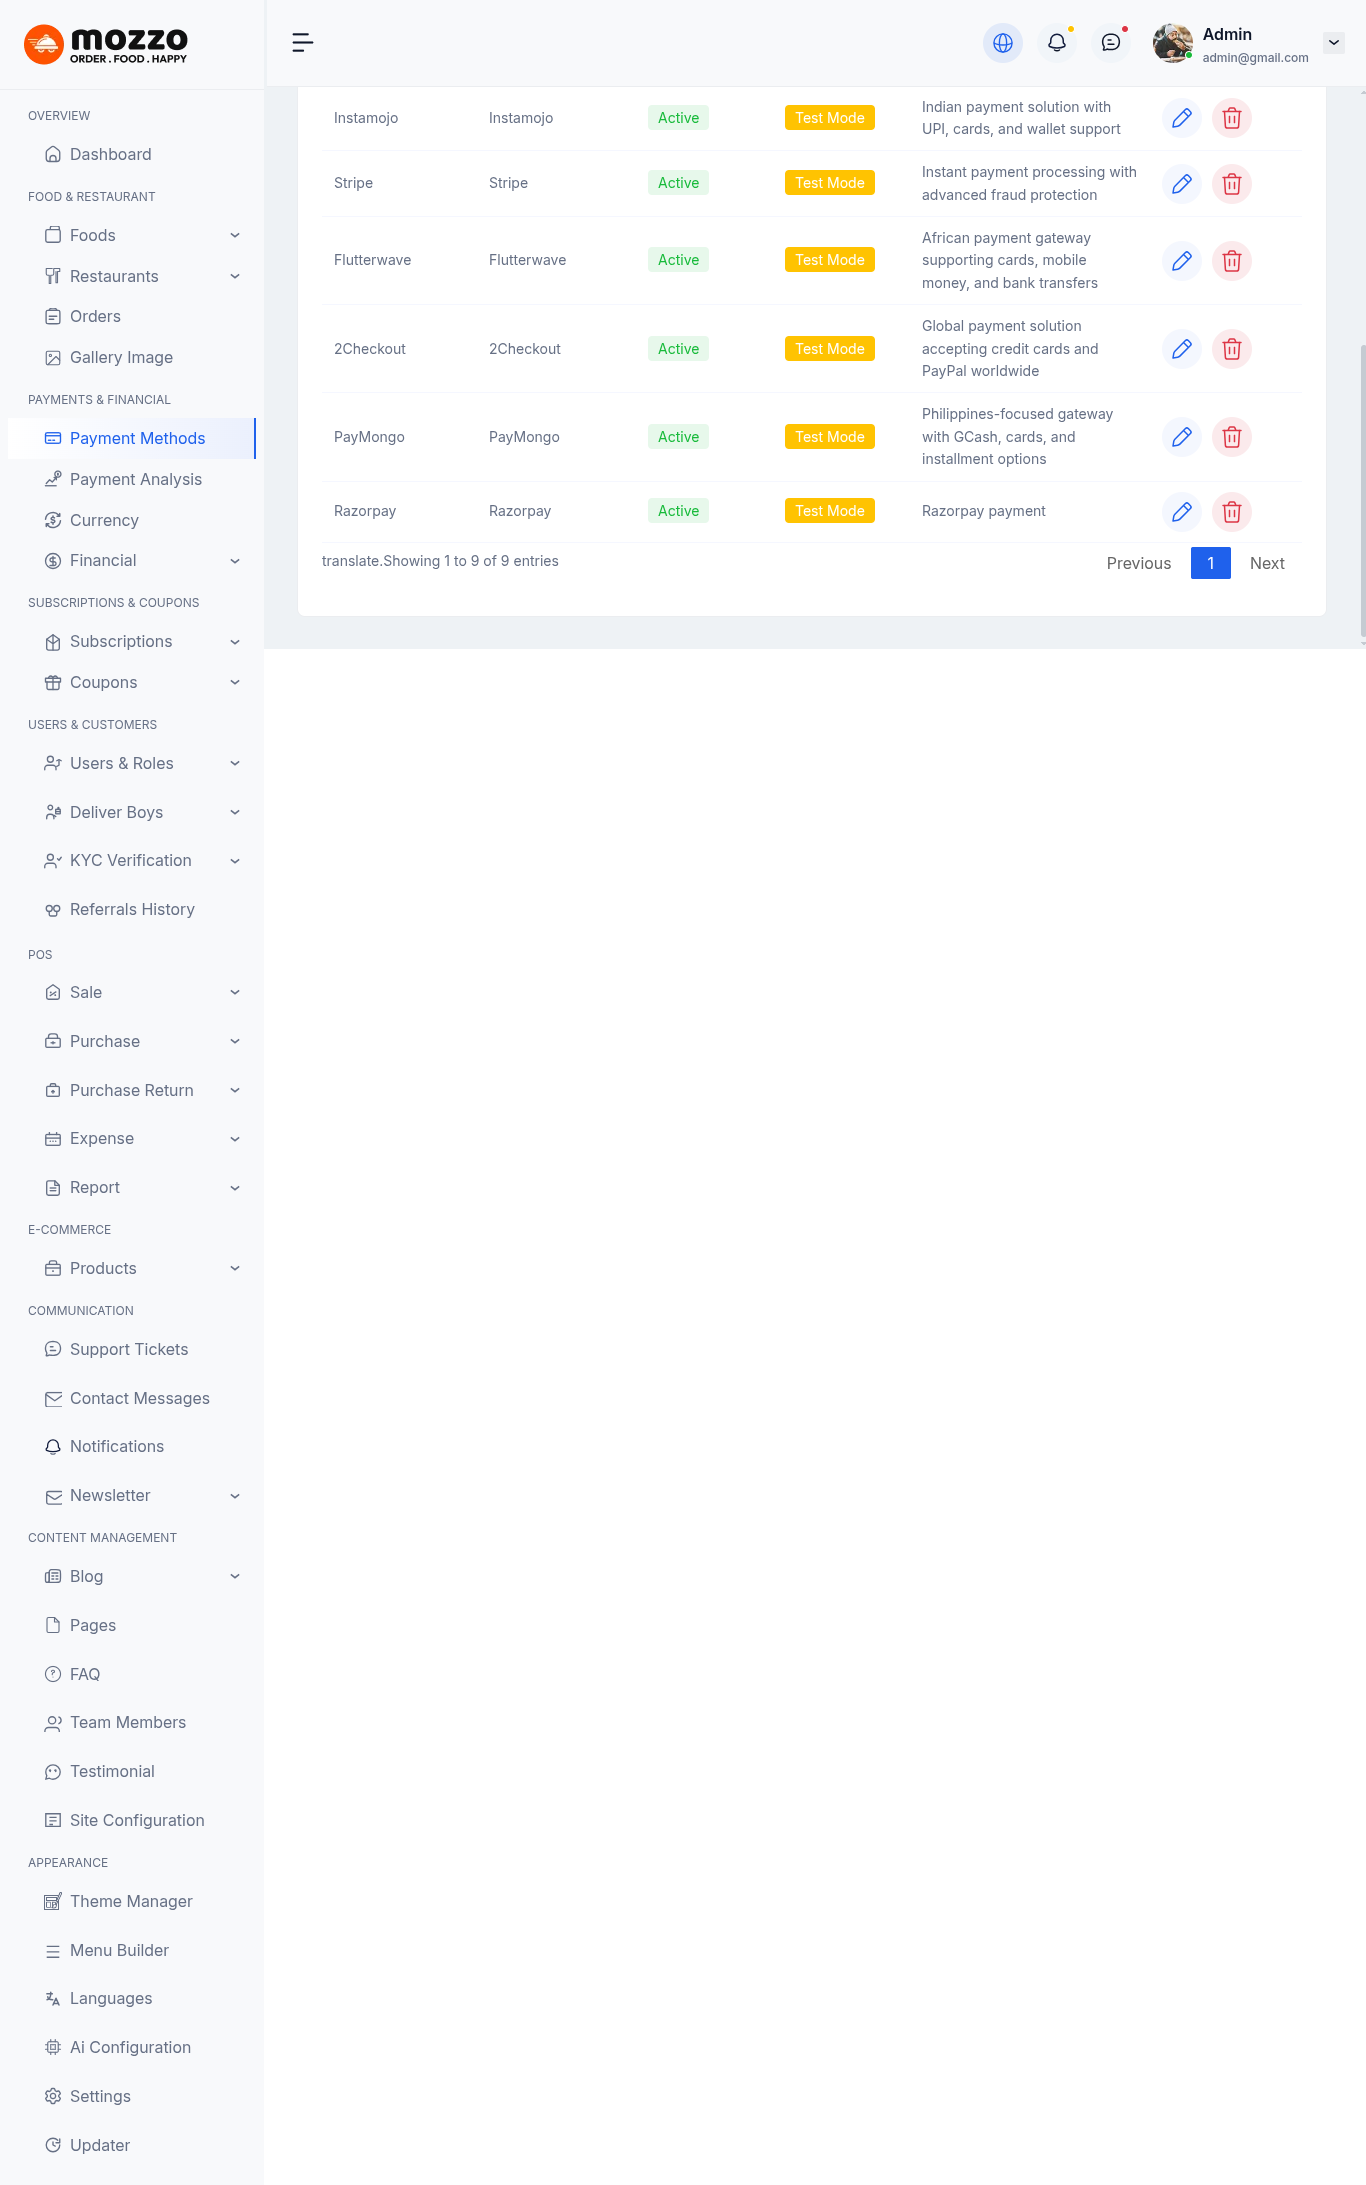The width and height of the screenshot is (1366, 2185).
Task: Click the globe language icon
Action: [x=1002, y=42]
